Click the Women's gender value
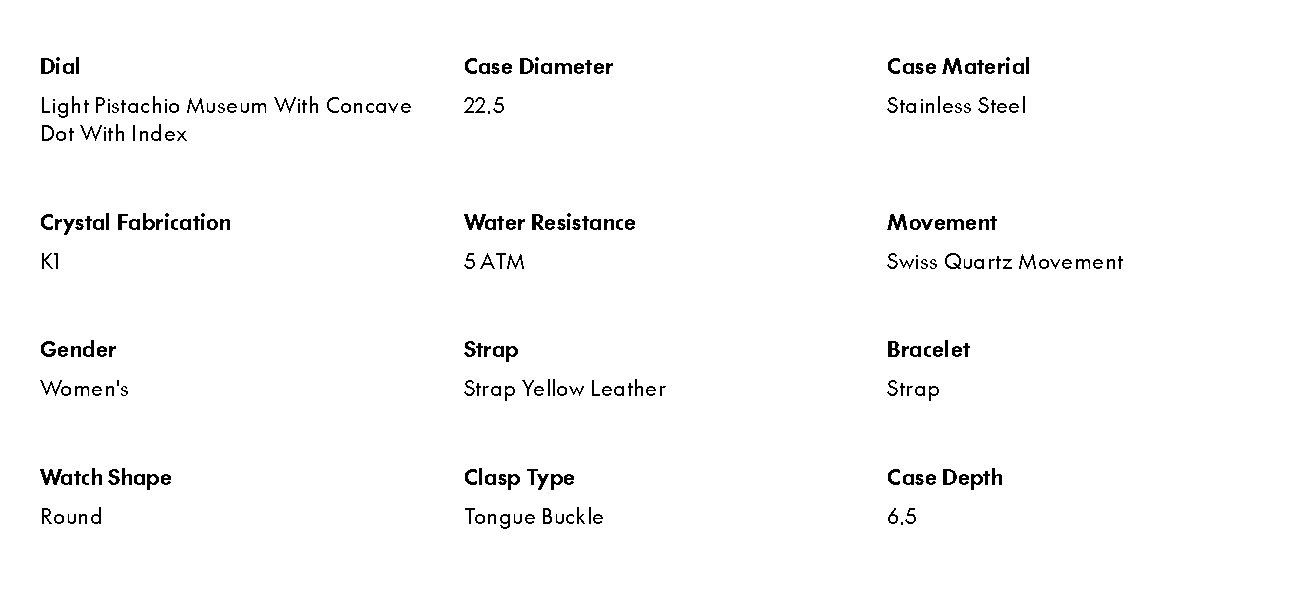1305x597 pixels. click(84, 389)
